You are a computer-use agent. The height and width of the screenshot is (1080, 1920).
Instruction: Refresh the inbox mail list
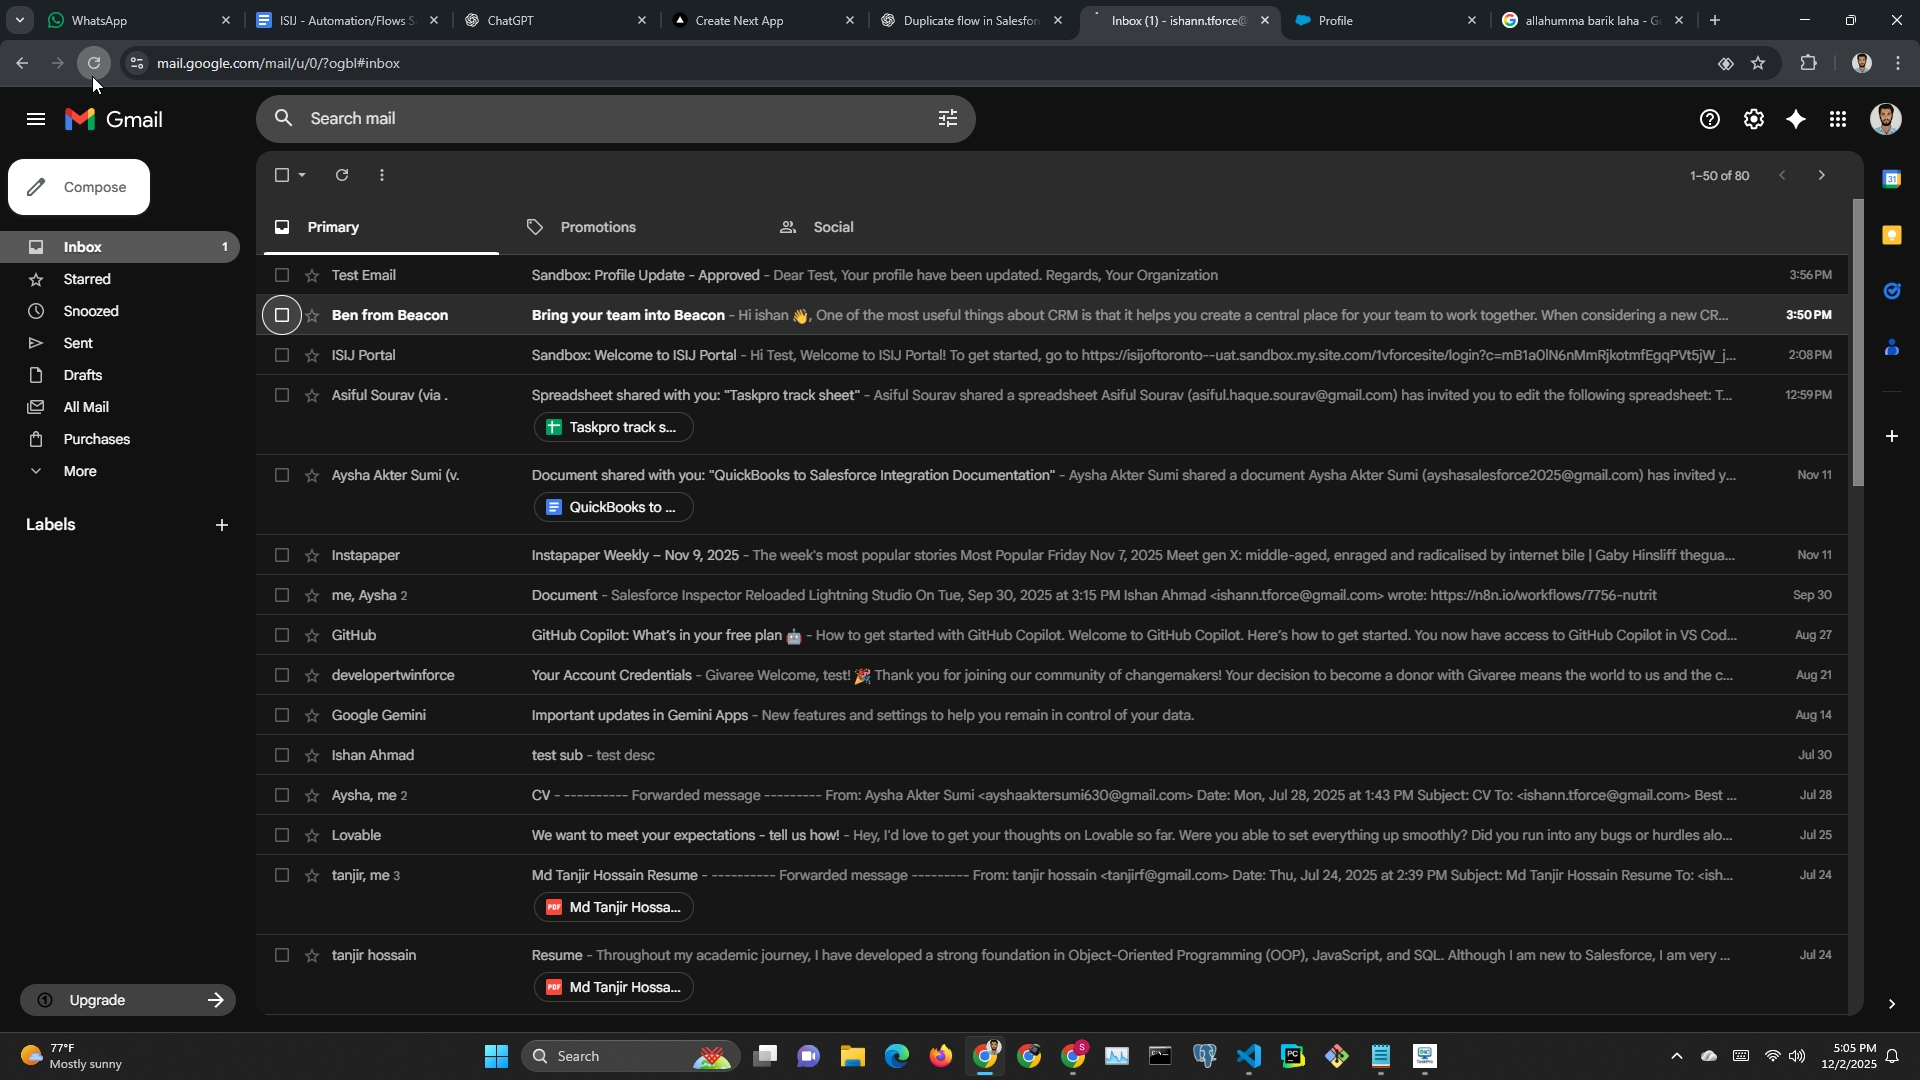coord(342,175)
